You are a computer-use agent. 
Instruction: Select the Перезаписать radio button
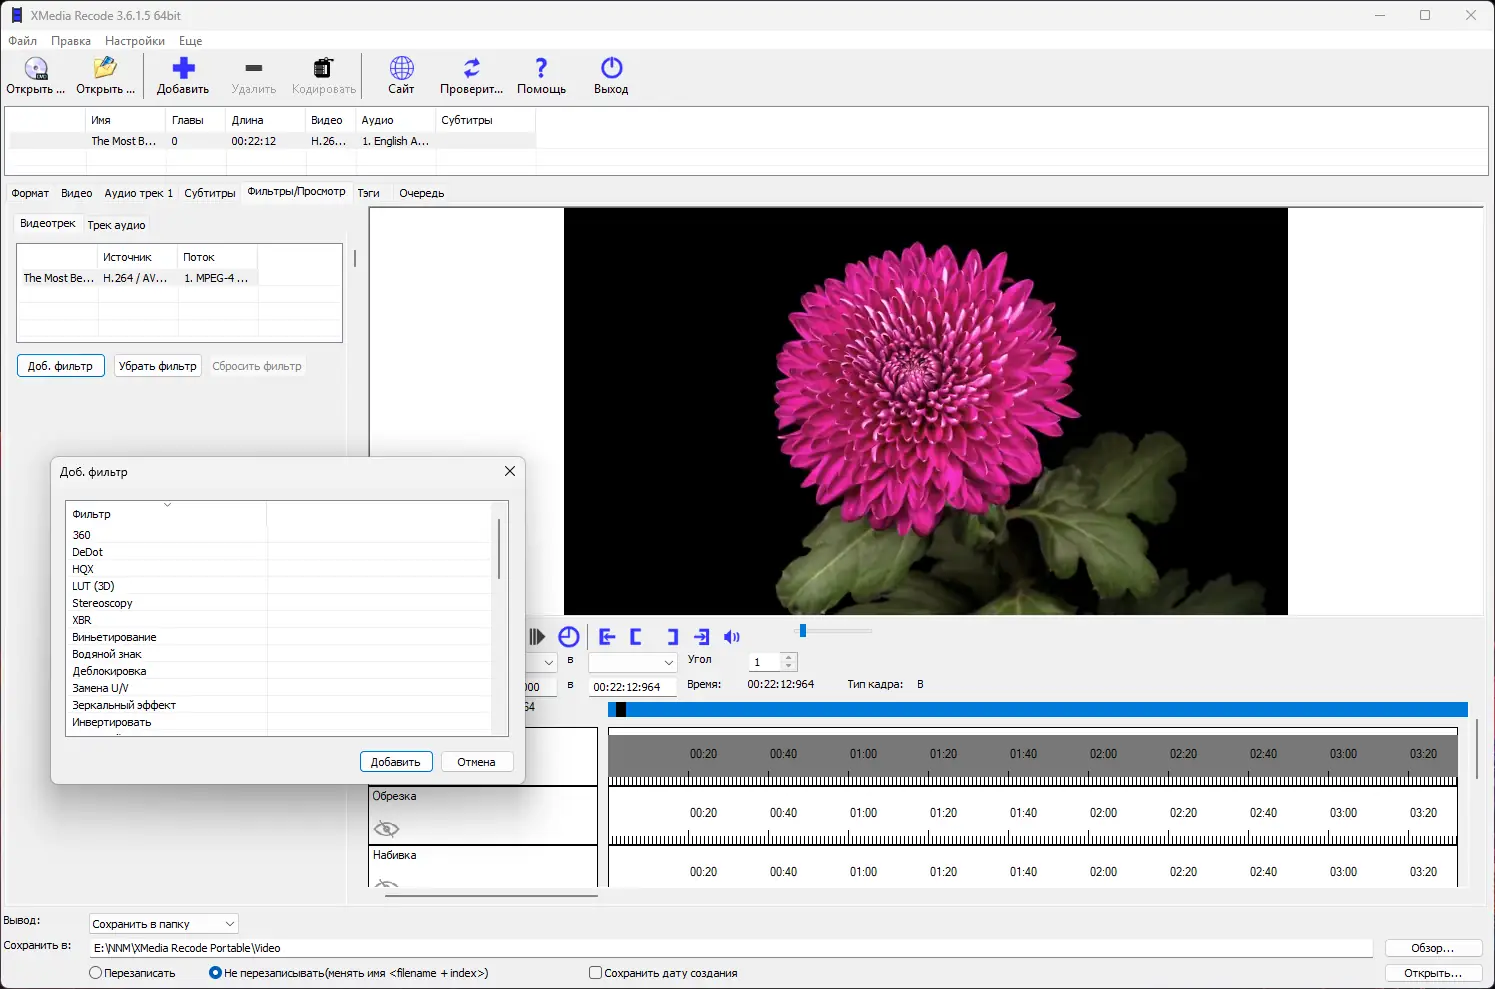click(96, 973)
